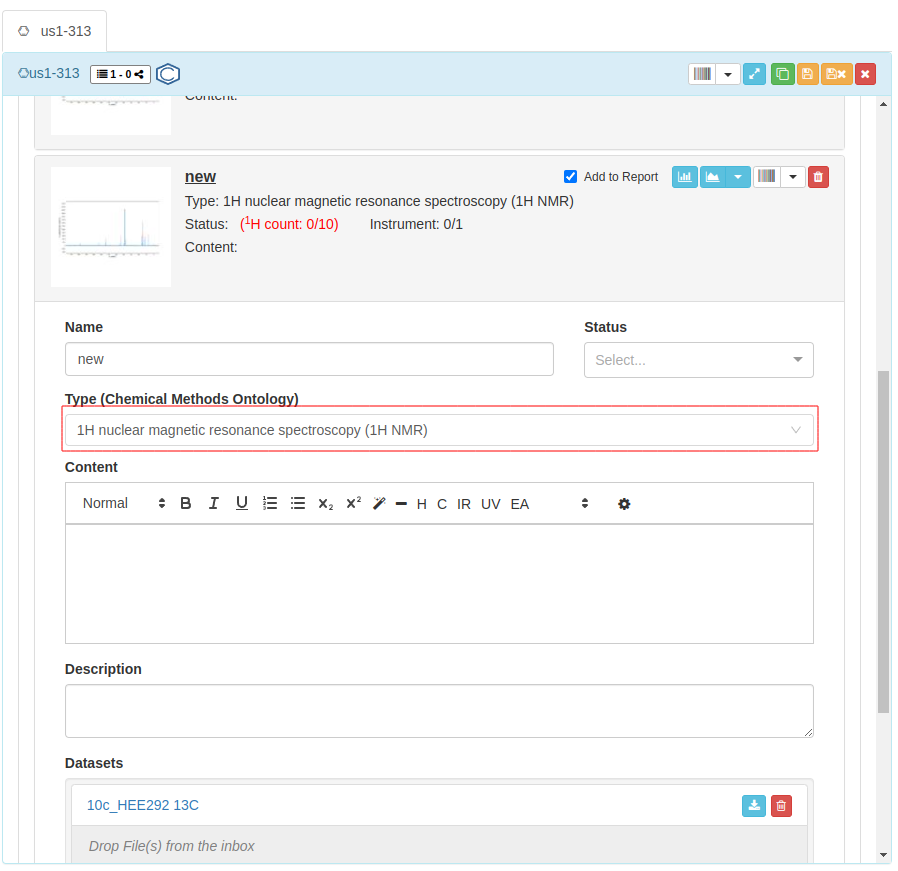This screenshot has height=871, width=898.
Task: Click the clear formatting wand icon
Action: pyautogui.click(x=379, y=504)
